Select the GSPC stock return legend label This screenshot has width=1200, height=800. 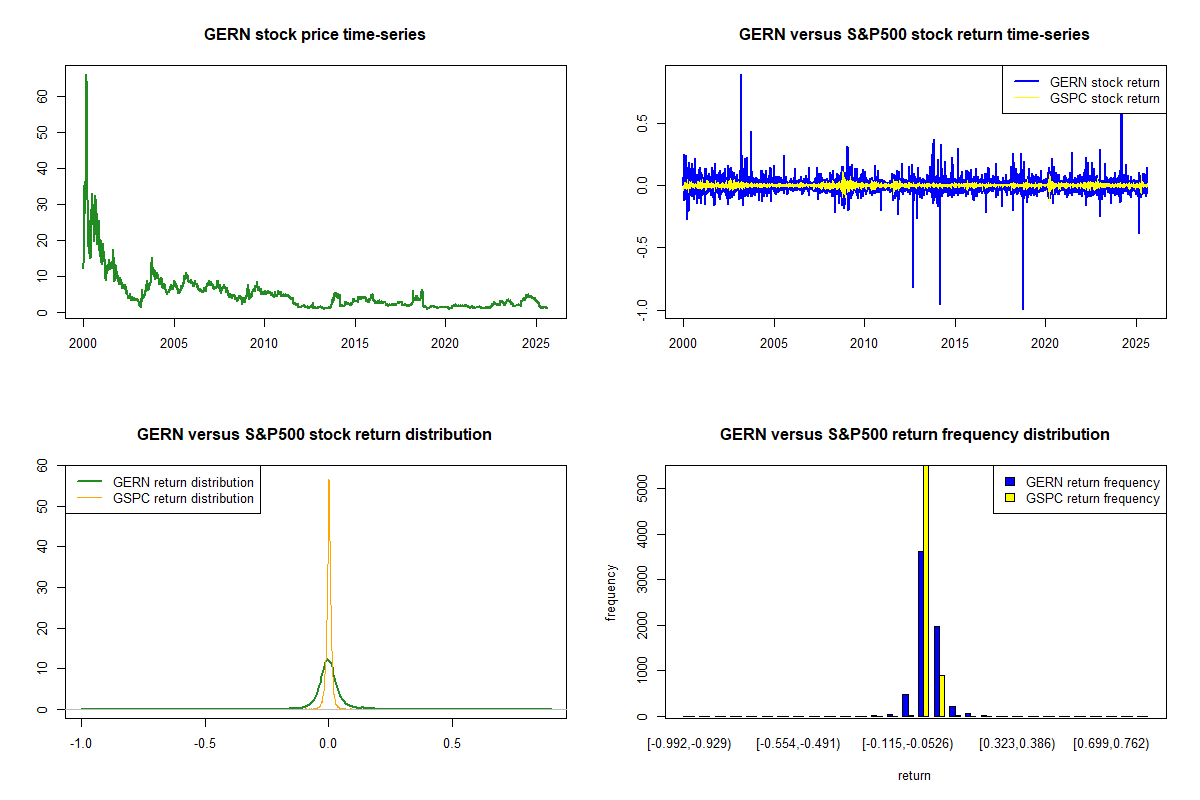[x=1104, y=98]
